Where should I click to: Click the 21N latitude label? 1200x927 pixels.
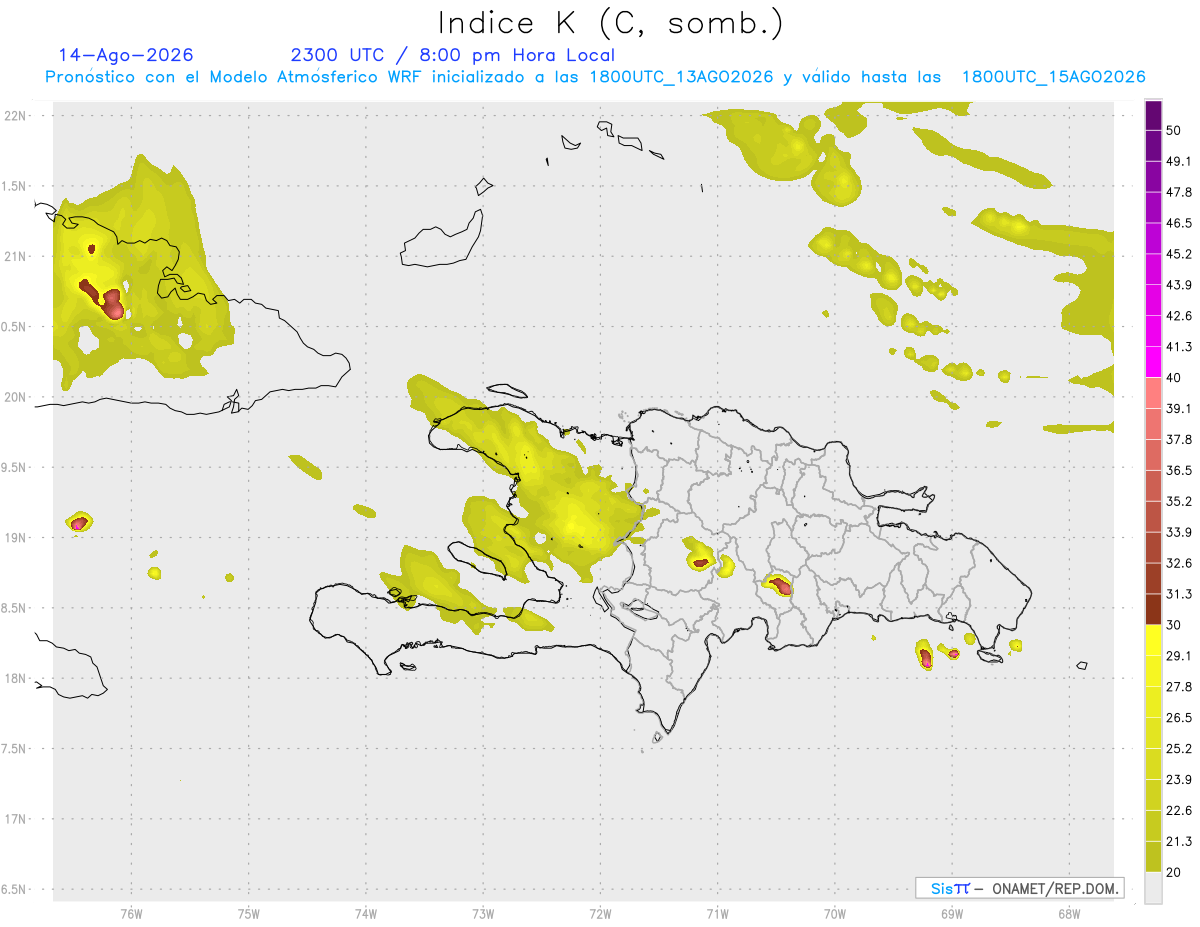point(16,256)
